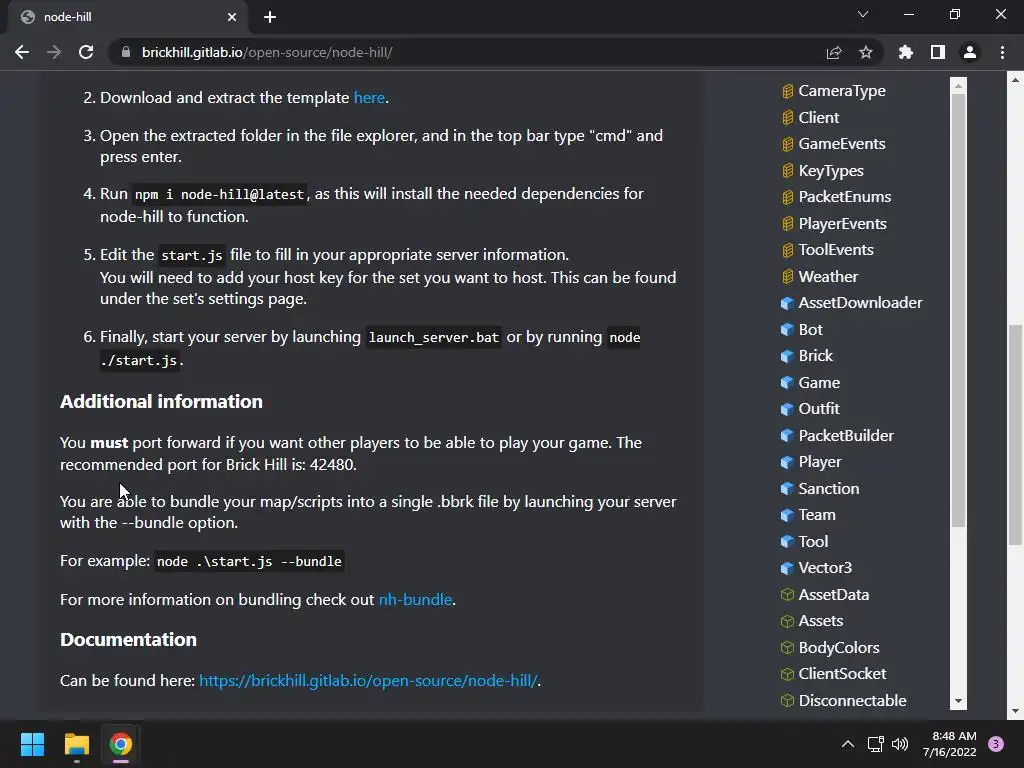Click the PlayerEvents enumeration icon
The image size is (1024, 768).
tap(788, 224)
